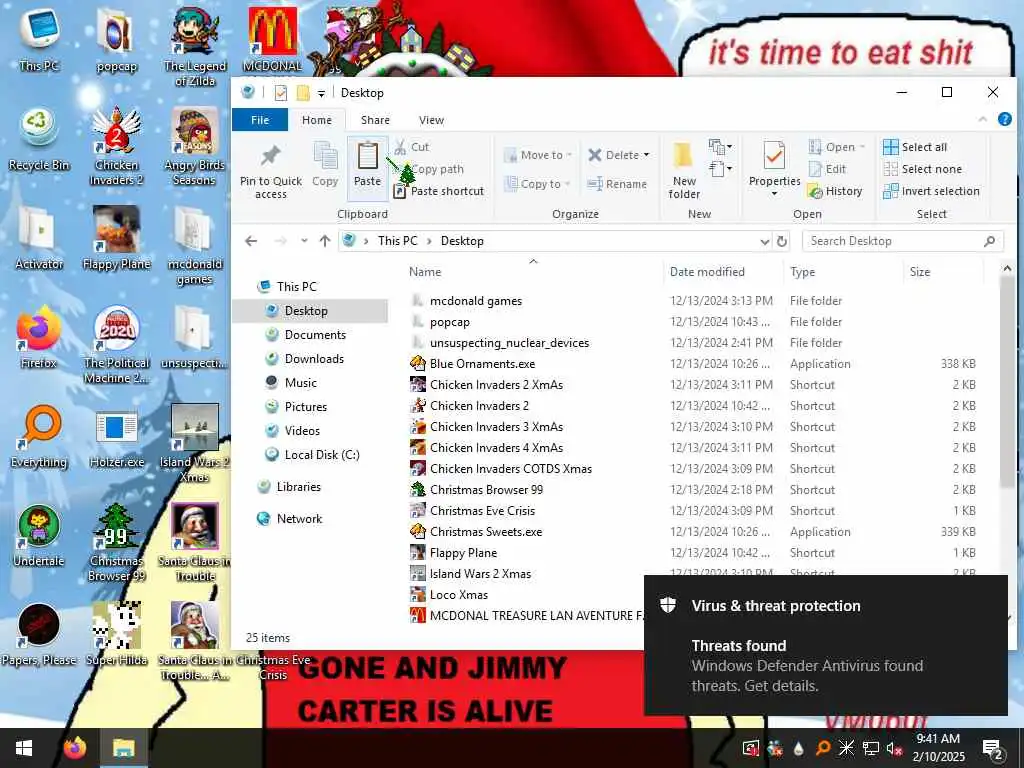Switch to the Share ribbon tab
Screen dimensions: 1024x768
click(375, 120)
